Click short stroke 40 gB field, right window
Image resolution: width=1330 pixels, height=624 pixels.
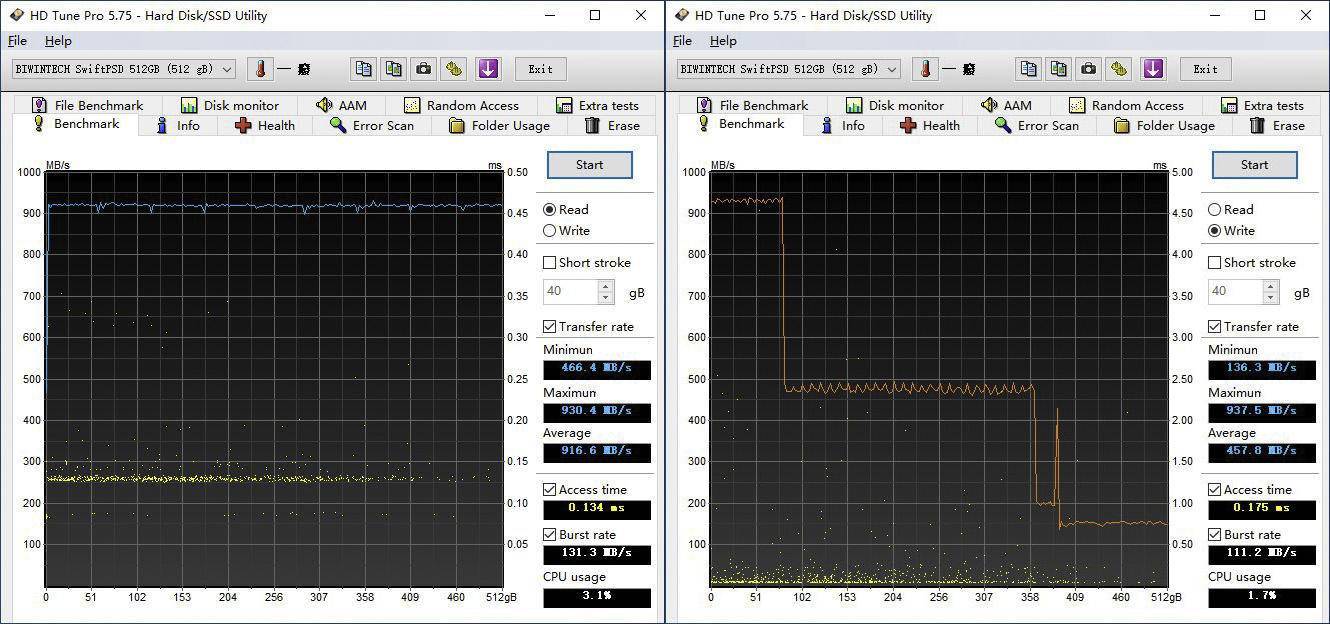click(x=1235, y=292)
